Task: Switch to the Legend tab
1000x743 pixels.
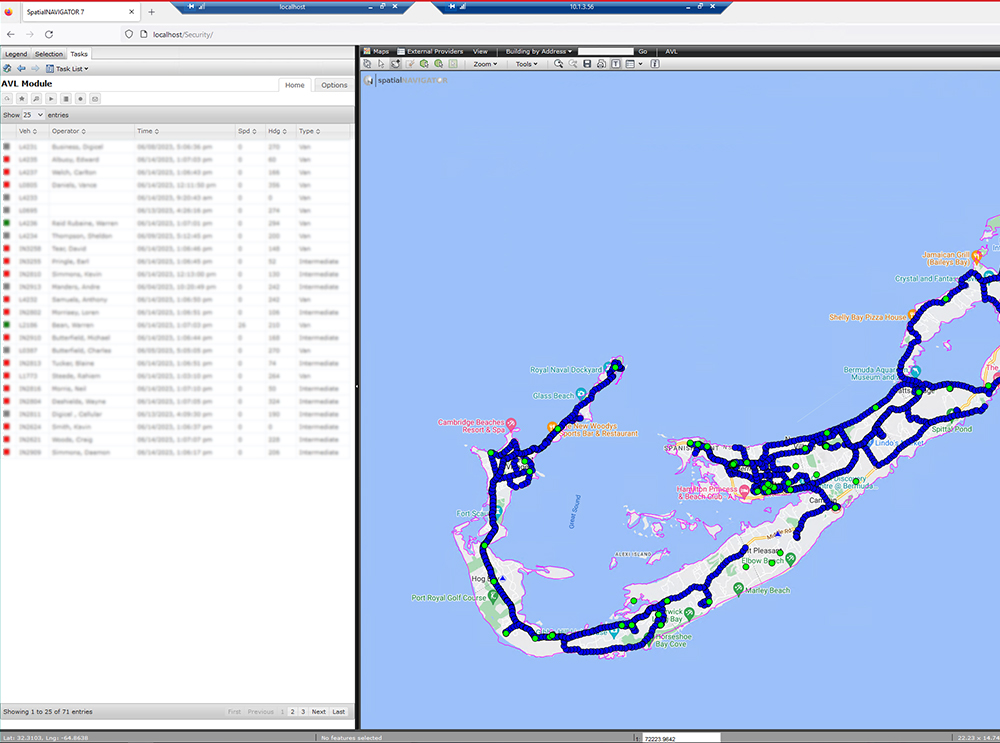Action: click(x=16, y=54)
